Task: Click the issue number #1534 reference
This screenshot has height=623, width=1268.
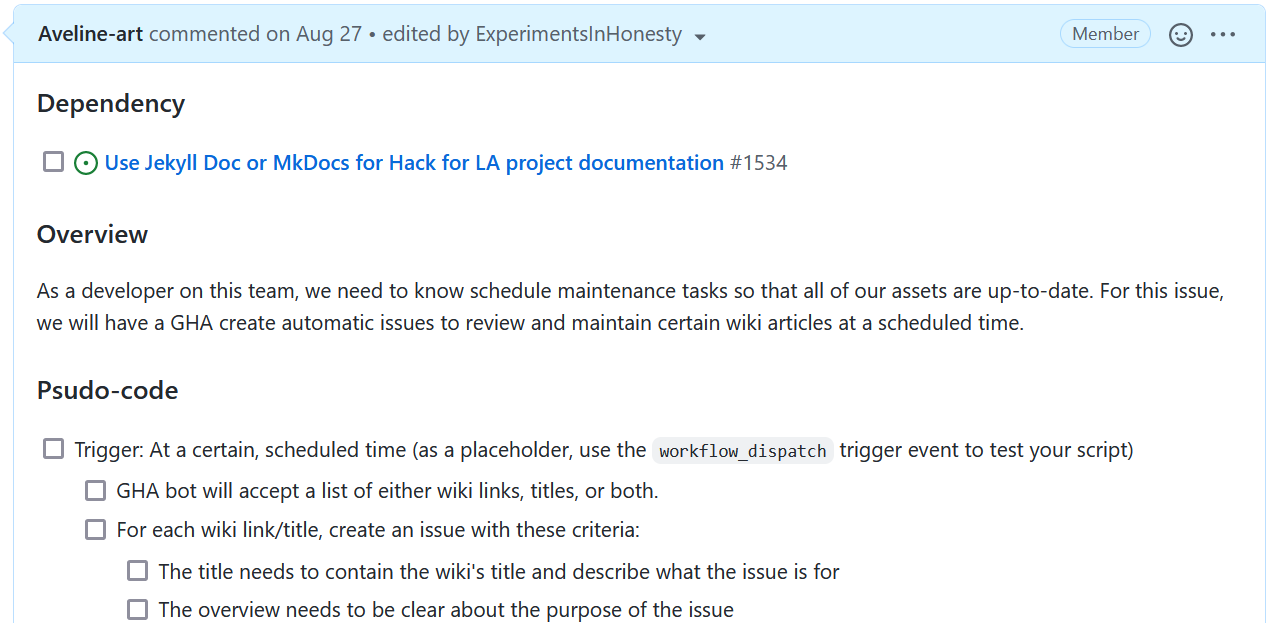Action: (759, 163)
